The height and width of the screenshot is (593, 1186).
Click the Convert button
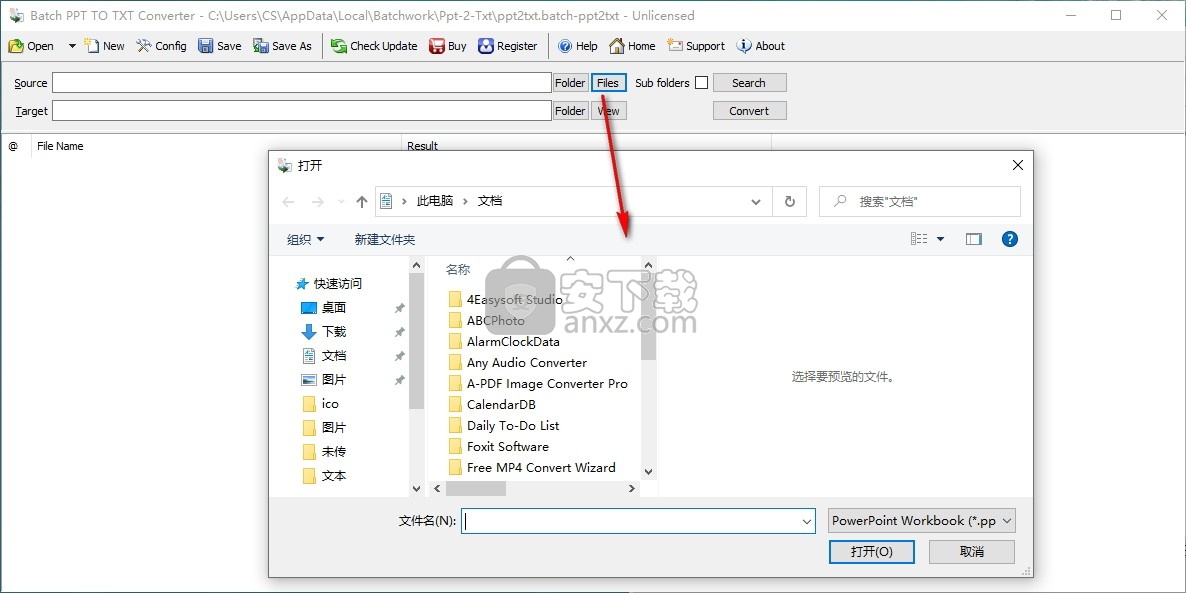pos(749,111)
